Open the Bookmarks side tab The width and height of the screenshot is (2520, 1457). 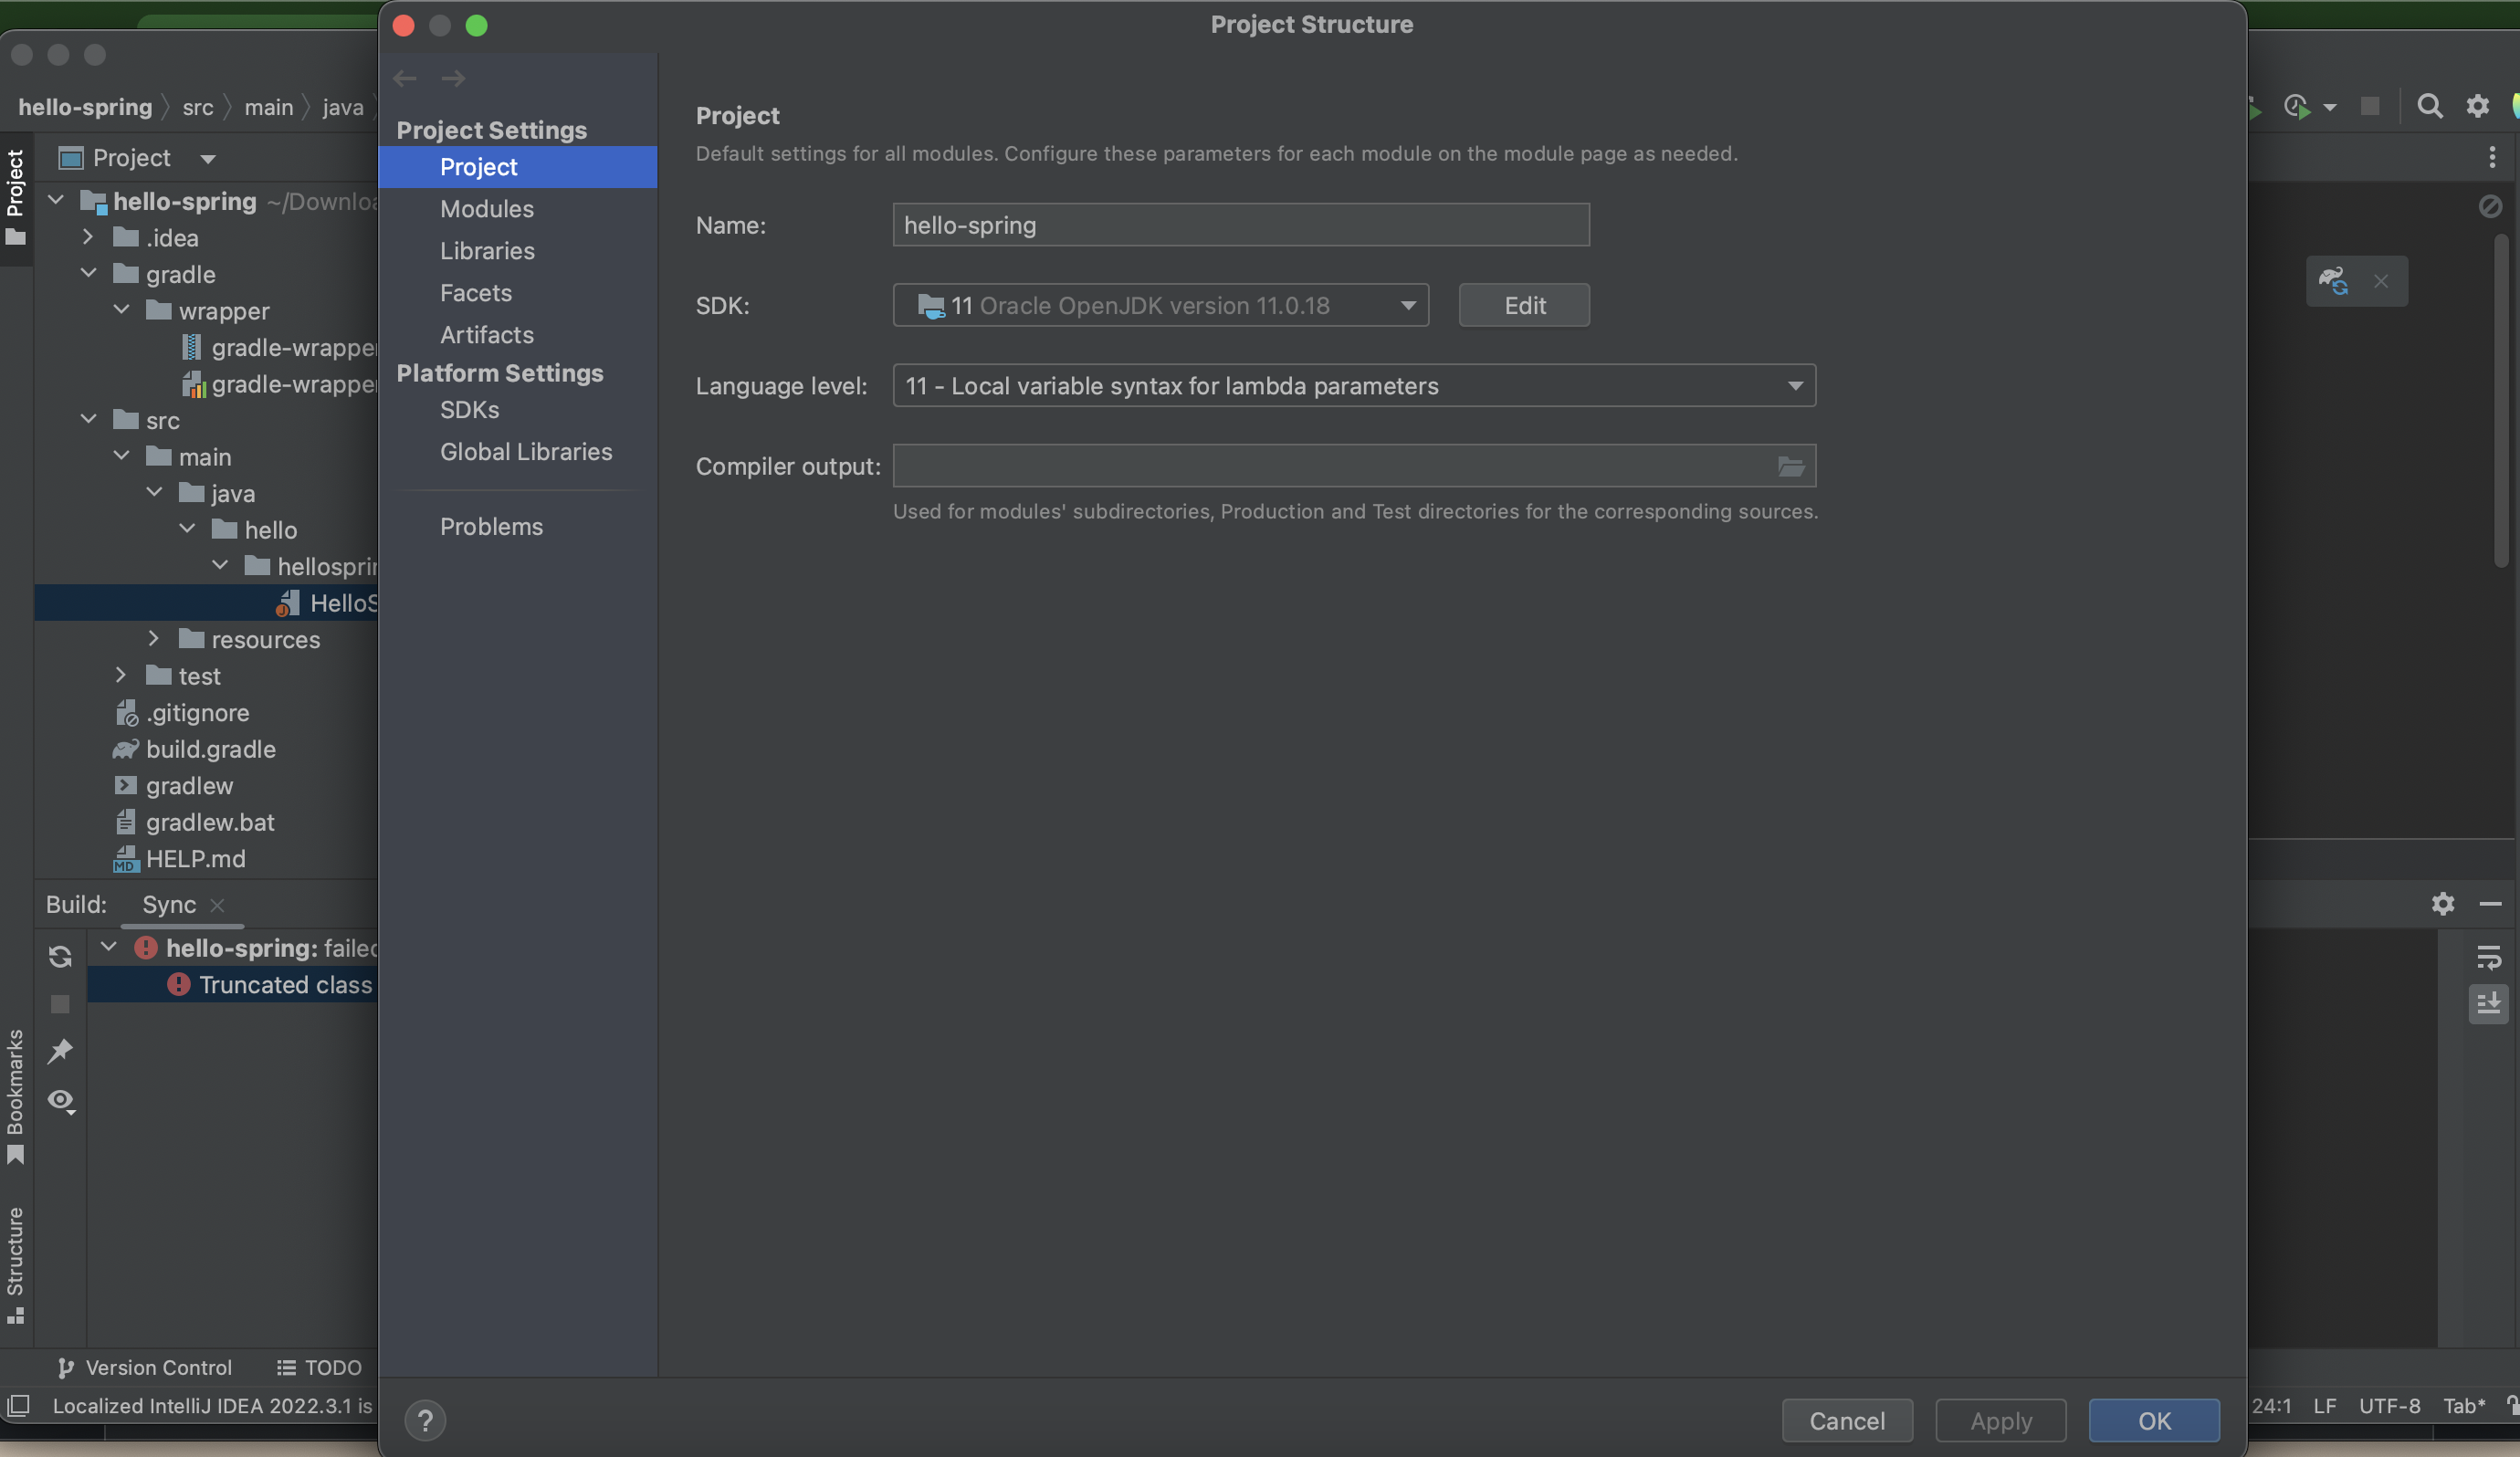click(15, 1097)
